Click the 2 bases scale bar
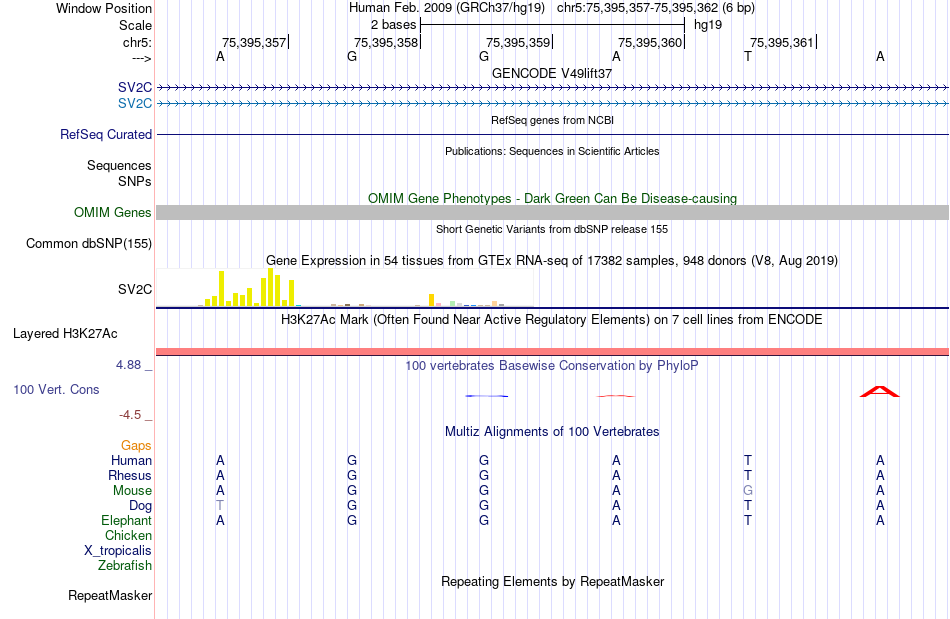The height and width of the screenshot is (619, 950). 552,25
